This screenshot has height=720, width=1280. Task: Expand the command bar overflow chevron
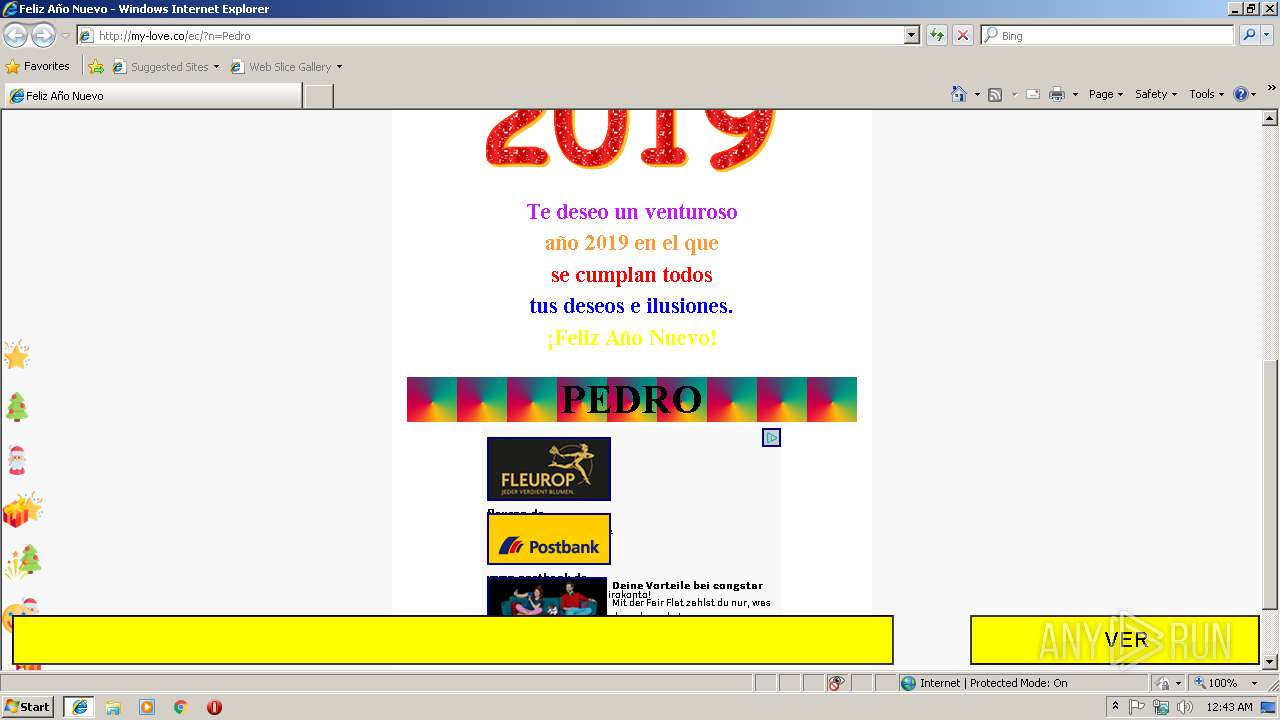pyautogui.click(x=1272, y=88)
